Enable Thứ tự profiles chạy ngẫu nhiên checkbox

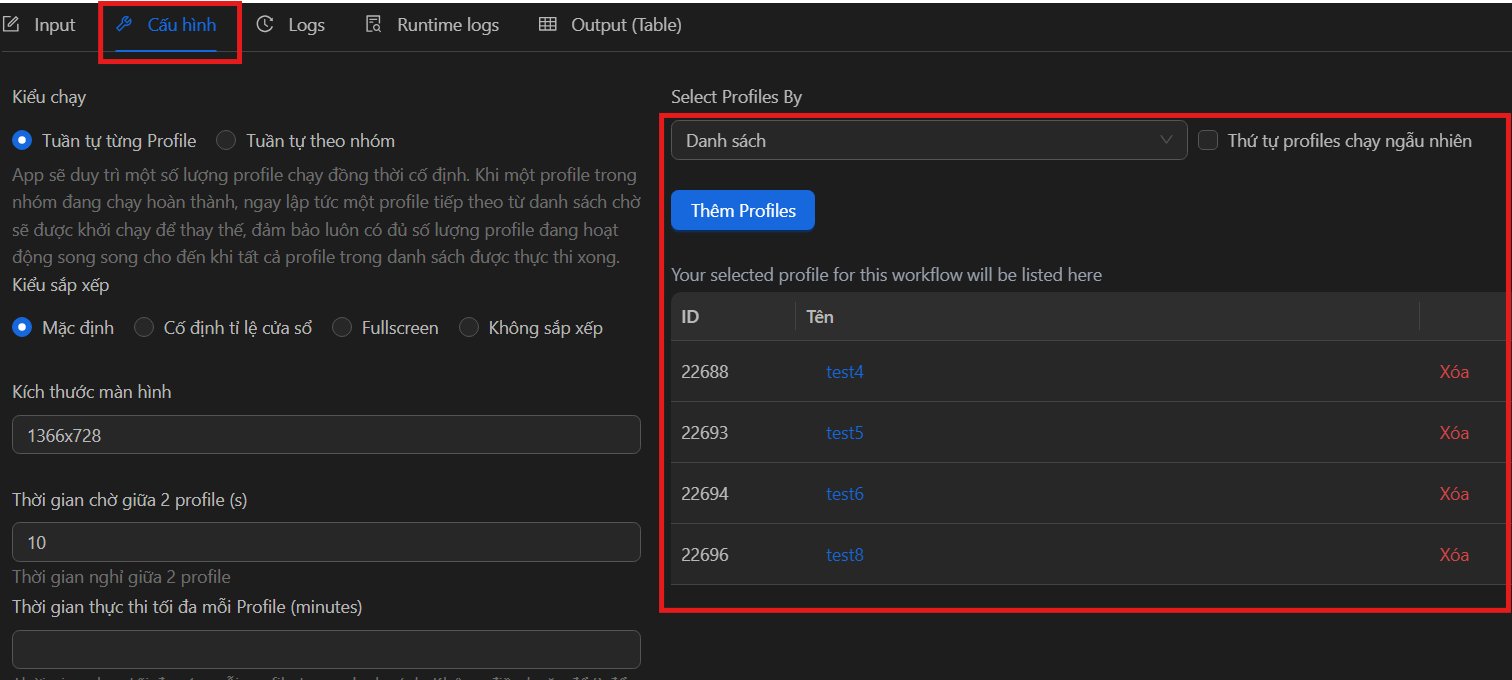coord(1208,141)
